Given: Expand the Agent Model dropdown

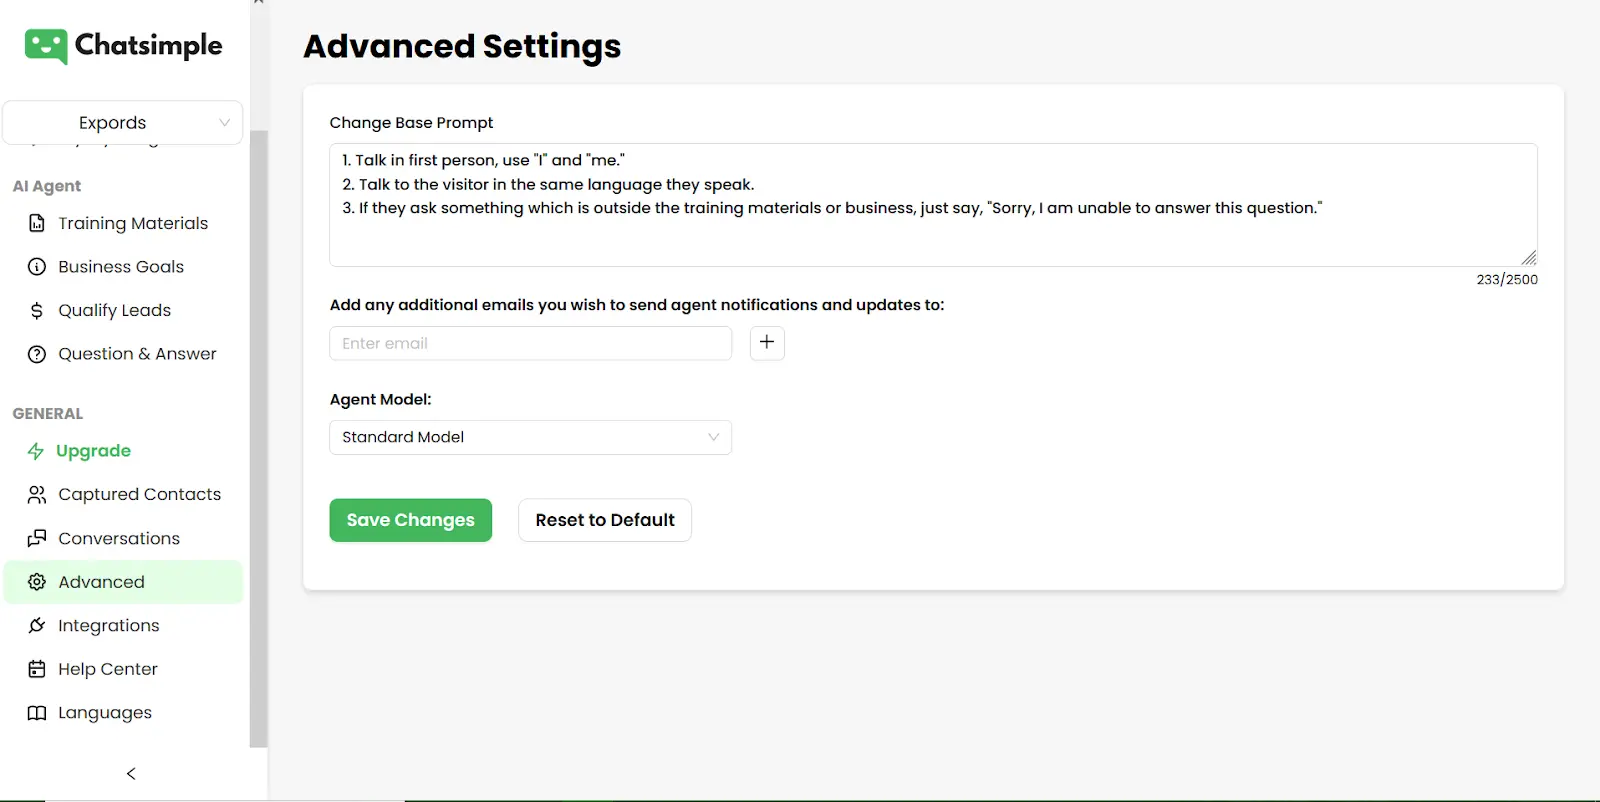Looking at the screenshot, I should (x=530, y=437).
